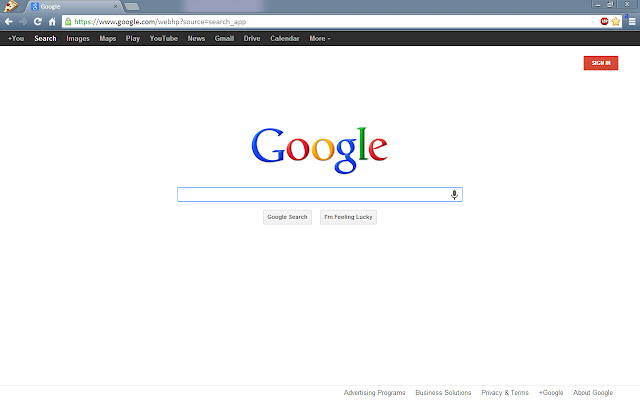Reload the page with refresh icon

[x=38, y=22]
